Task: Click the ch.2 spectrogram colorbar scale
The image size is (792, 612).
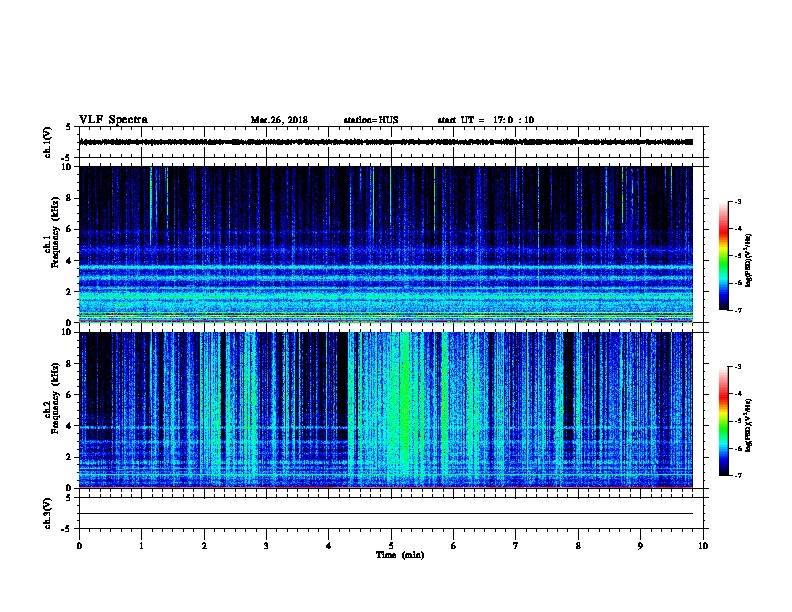Action: [724, 421]
